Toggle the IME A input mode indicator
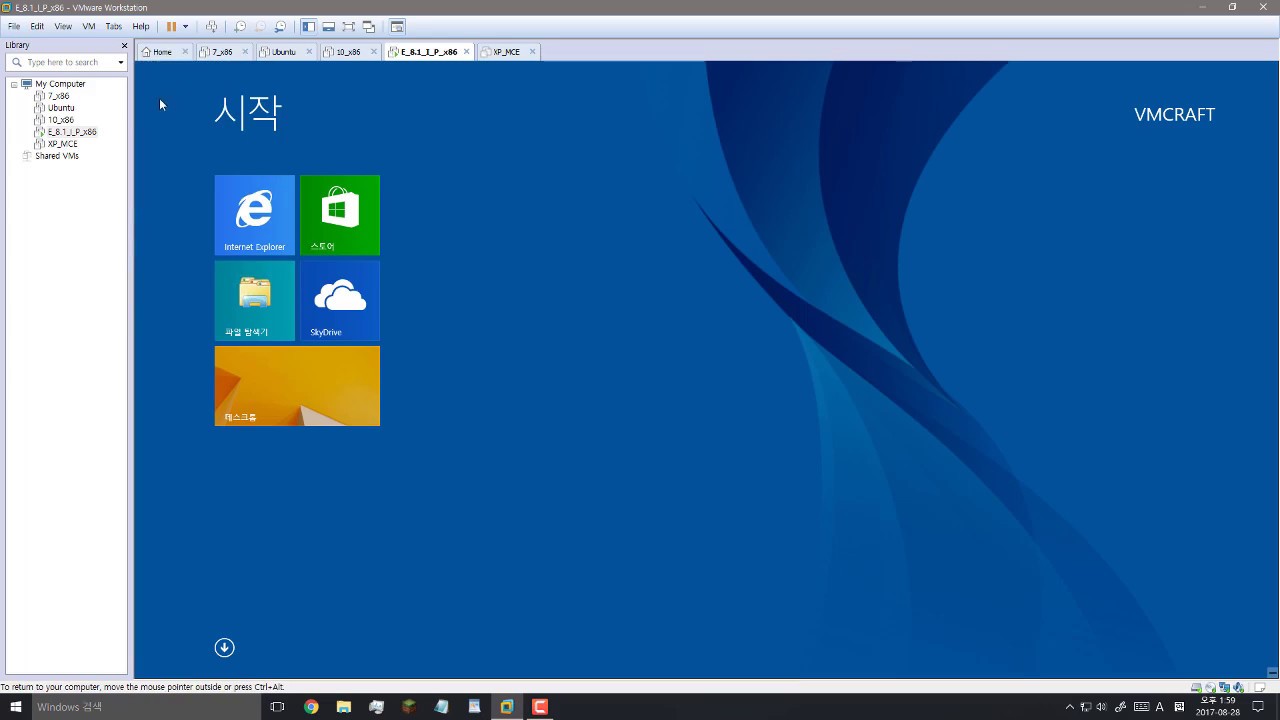The image size is (1280, 720). click(x=1160, y=707)
